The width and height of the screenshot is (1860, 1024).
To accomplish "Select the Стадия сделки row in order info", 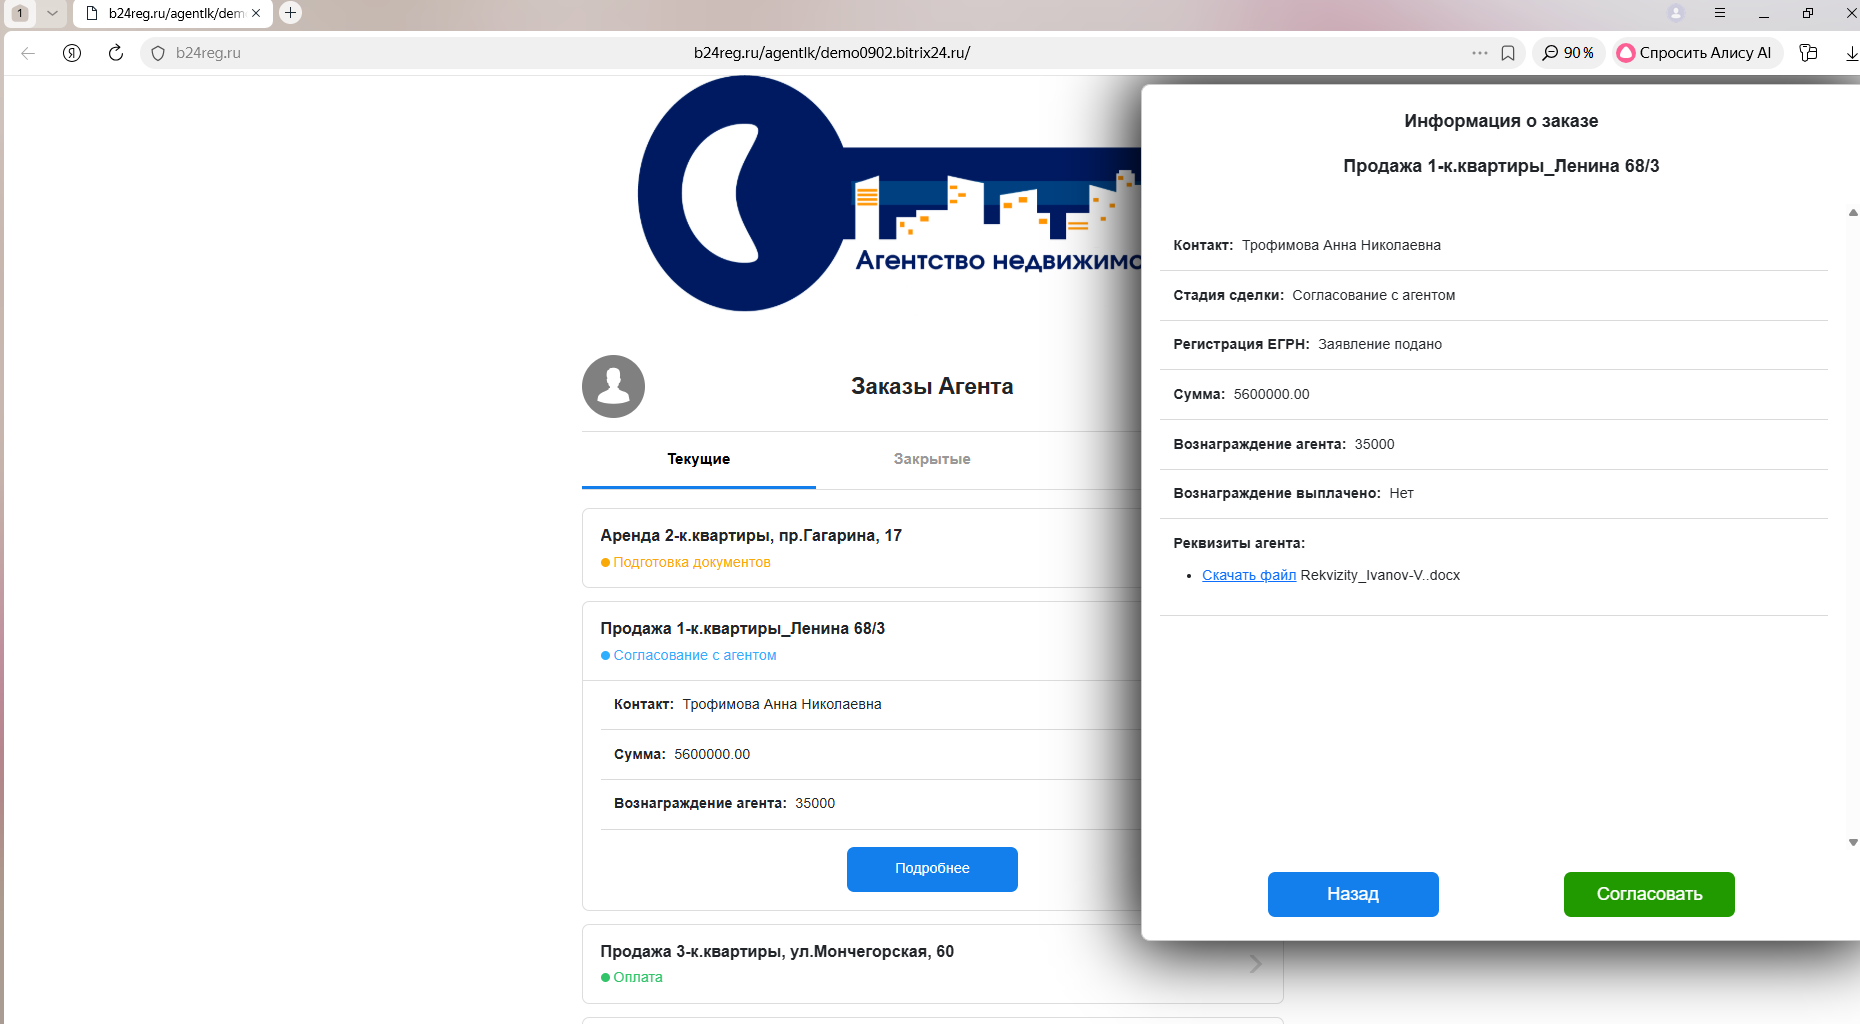I will point(1494,295).
